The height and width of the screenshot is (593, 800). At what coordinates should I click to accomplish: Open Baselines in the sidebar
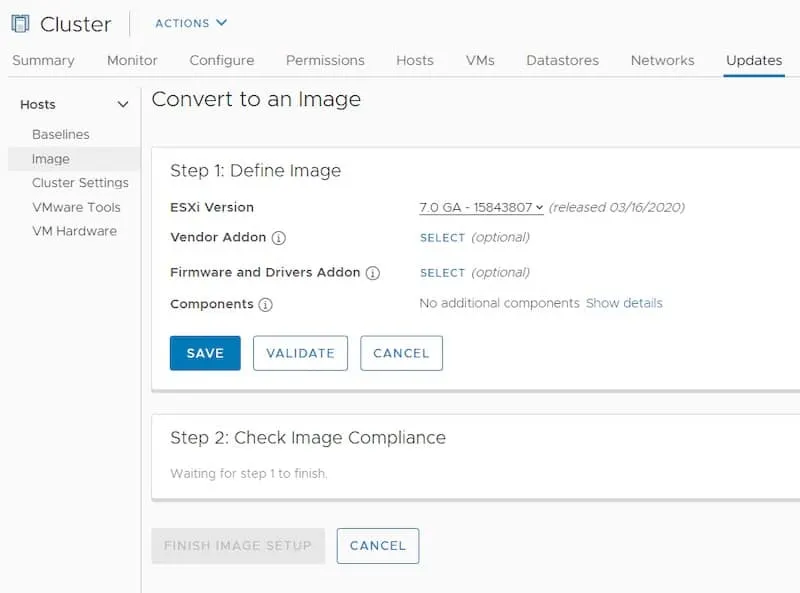pos(61,134)
